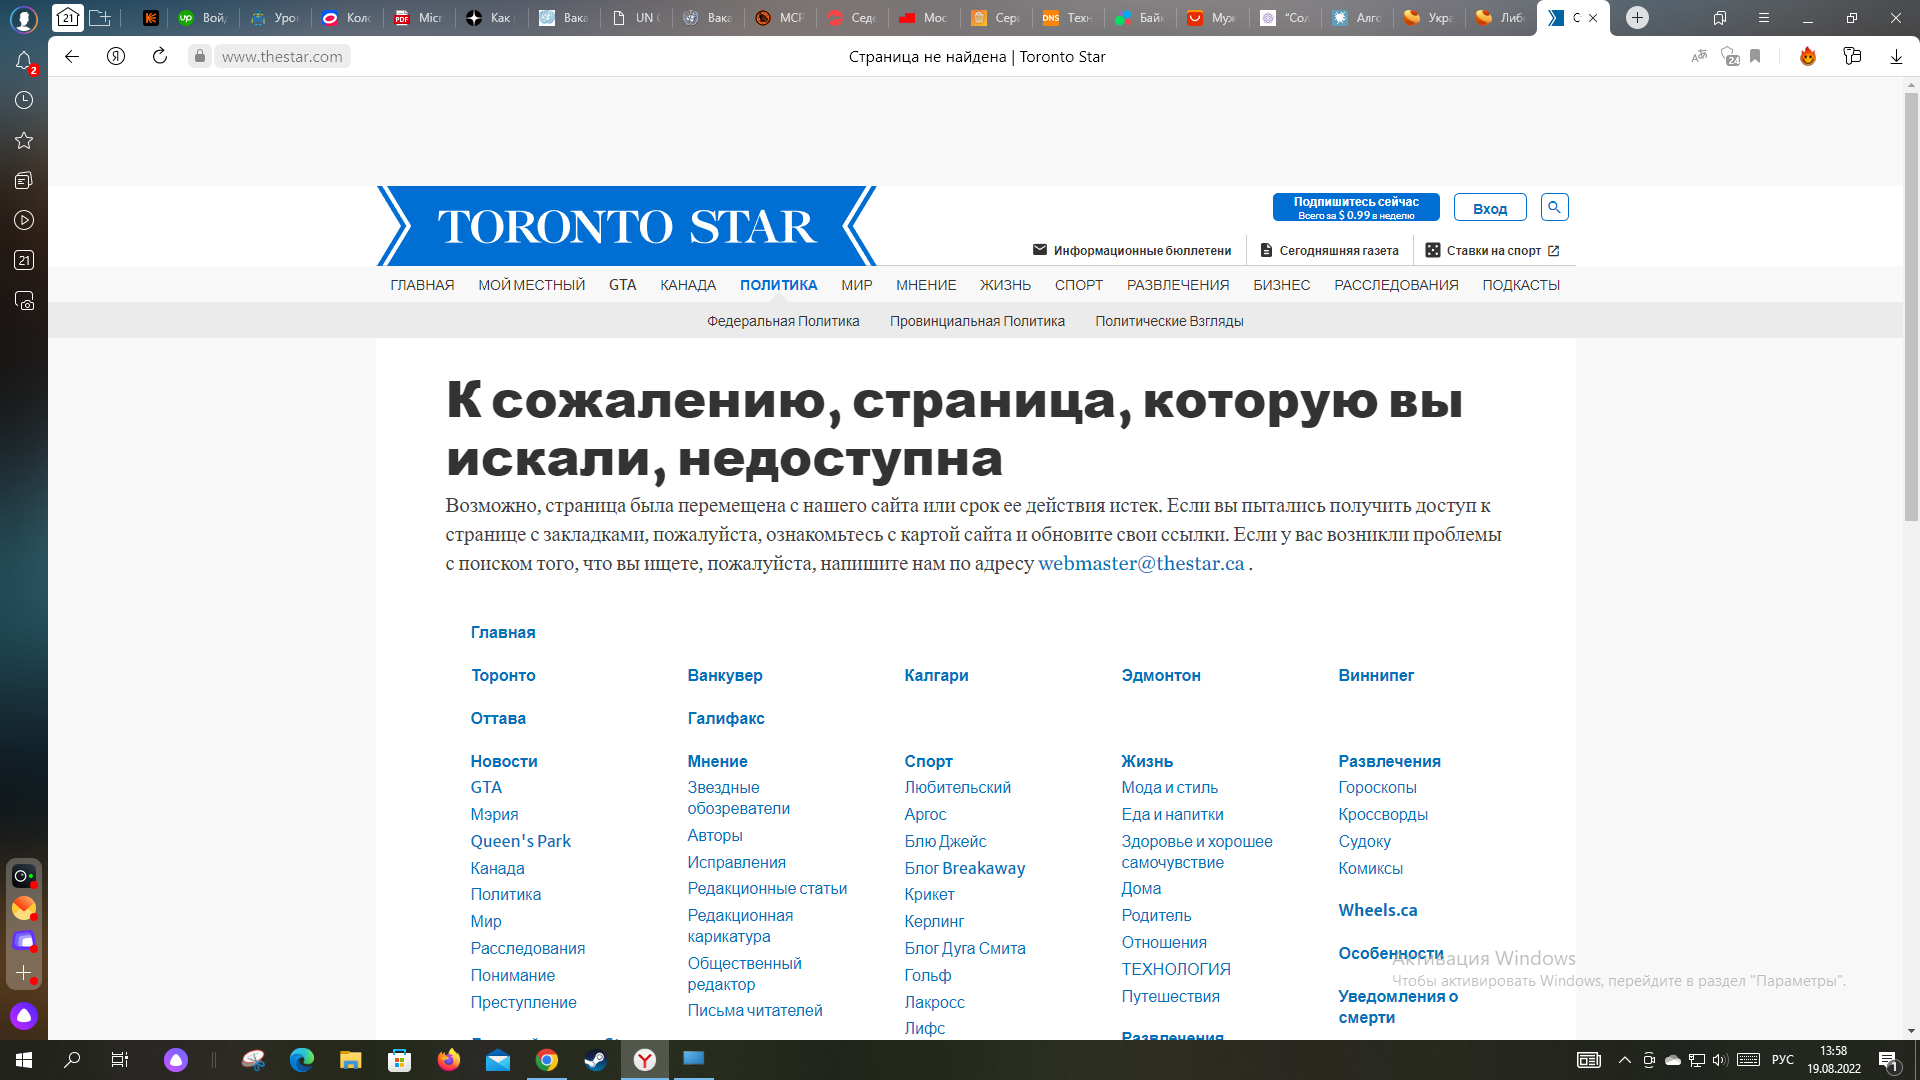
Task: Open the СПОРТ navigation menu item
Action: click(x=1078, y=285)
